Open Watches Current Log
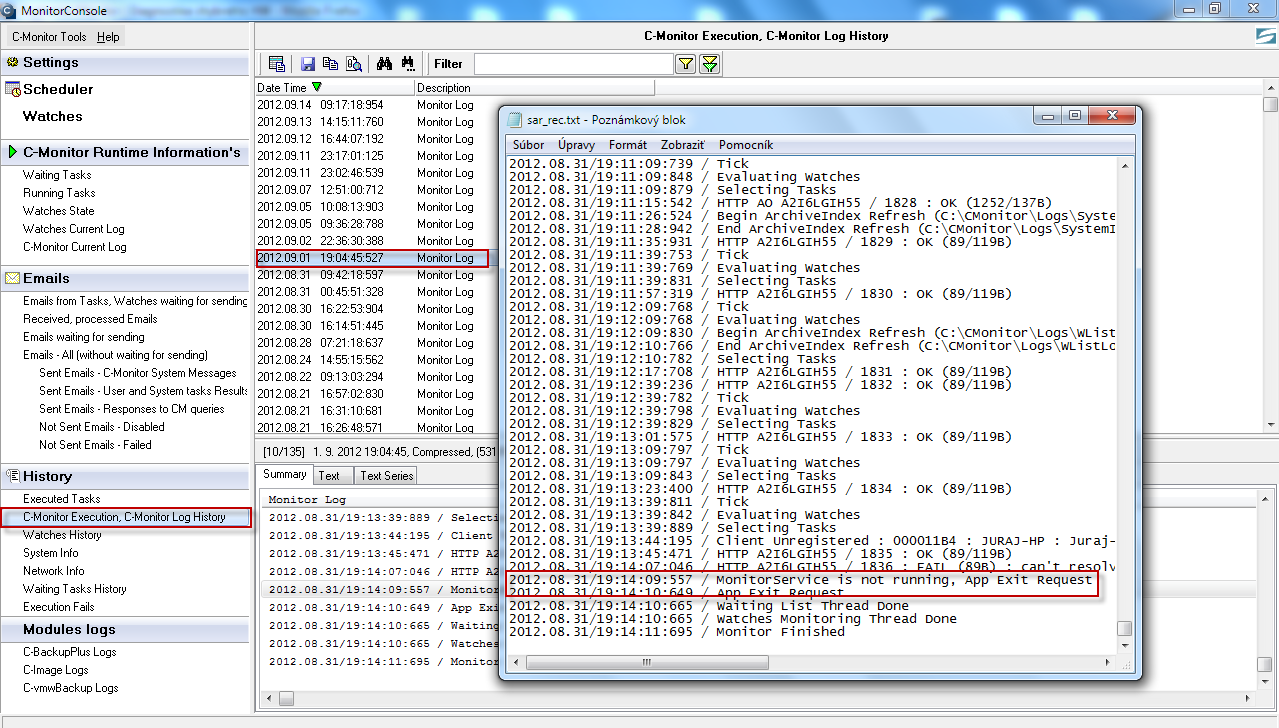This screenshot has width=1279, height=728. (x=73, y=229)
